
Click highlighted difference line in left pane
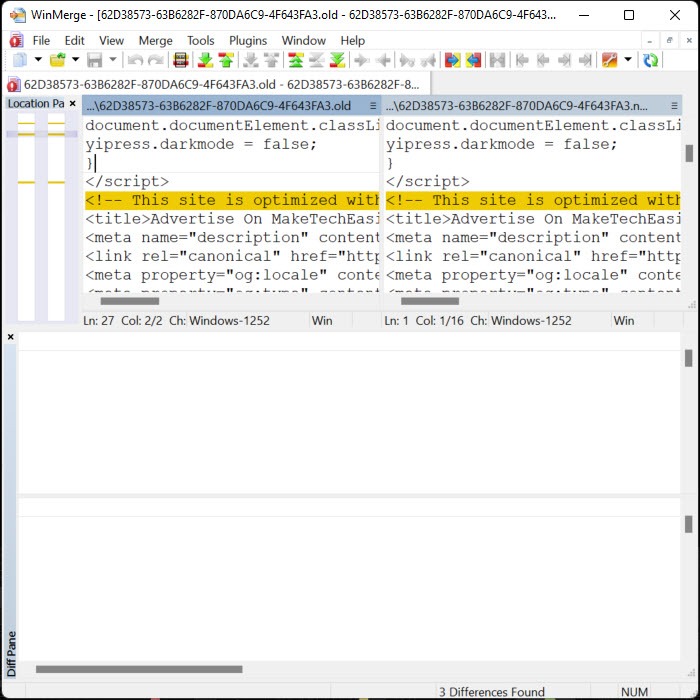[232, 200]
